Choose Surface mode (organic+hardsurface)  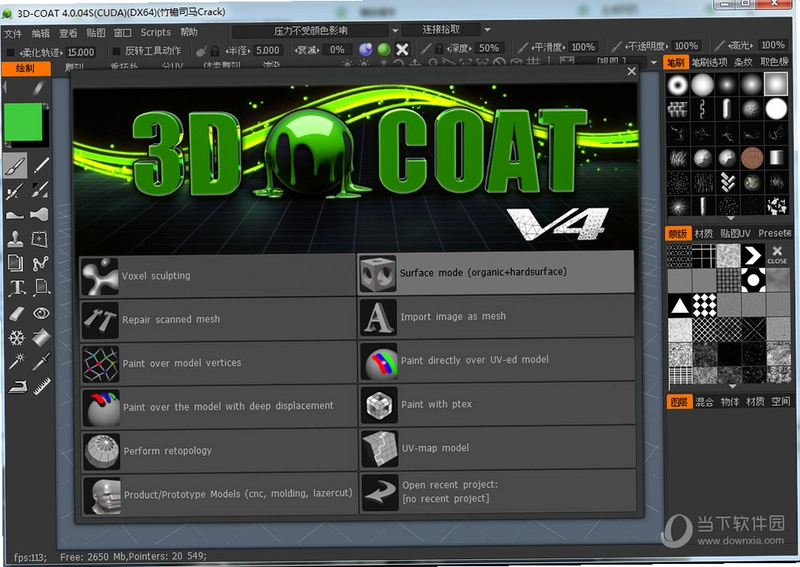(x=496, y=274)
